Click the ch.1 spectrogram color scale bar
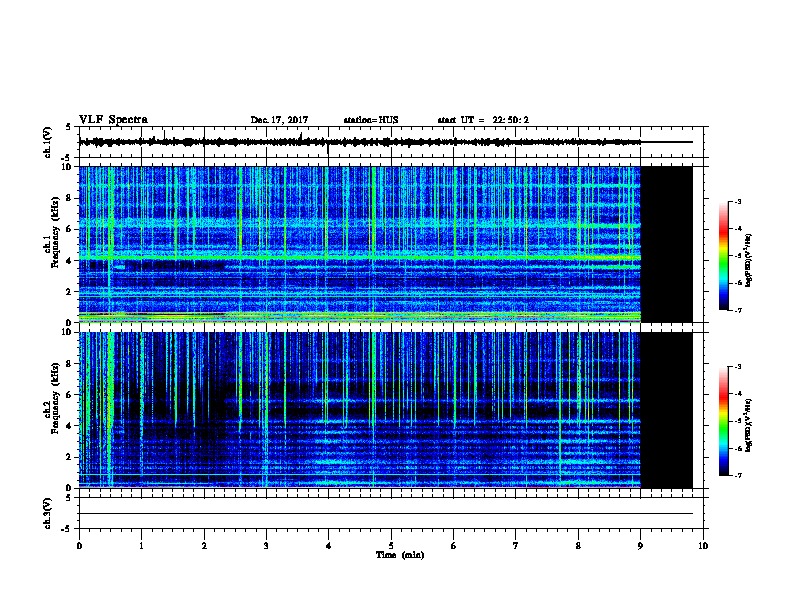 724,256
